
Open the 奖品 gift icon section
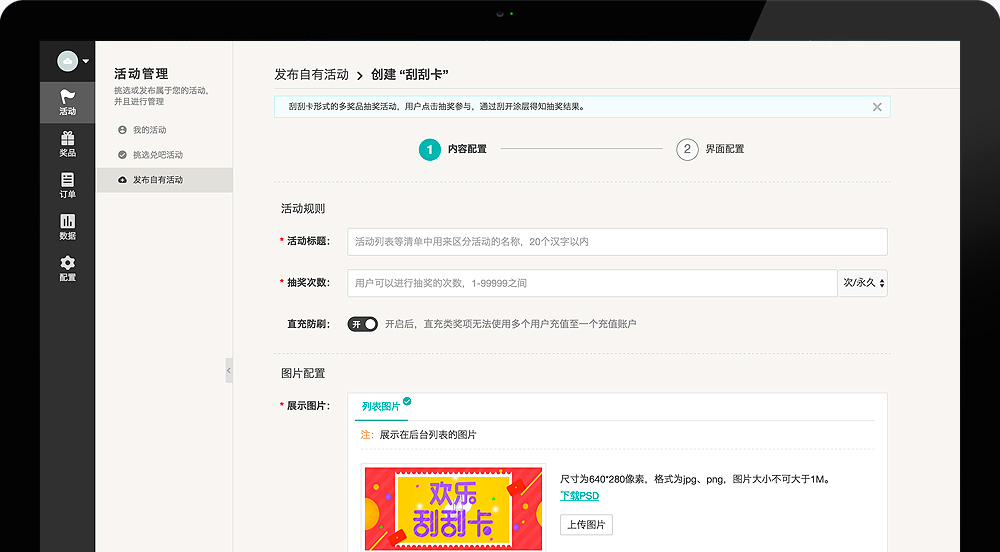pyautogui.click(x=67, y=144)
